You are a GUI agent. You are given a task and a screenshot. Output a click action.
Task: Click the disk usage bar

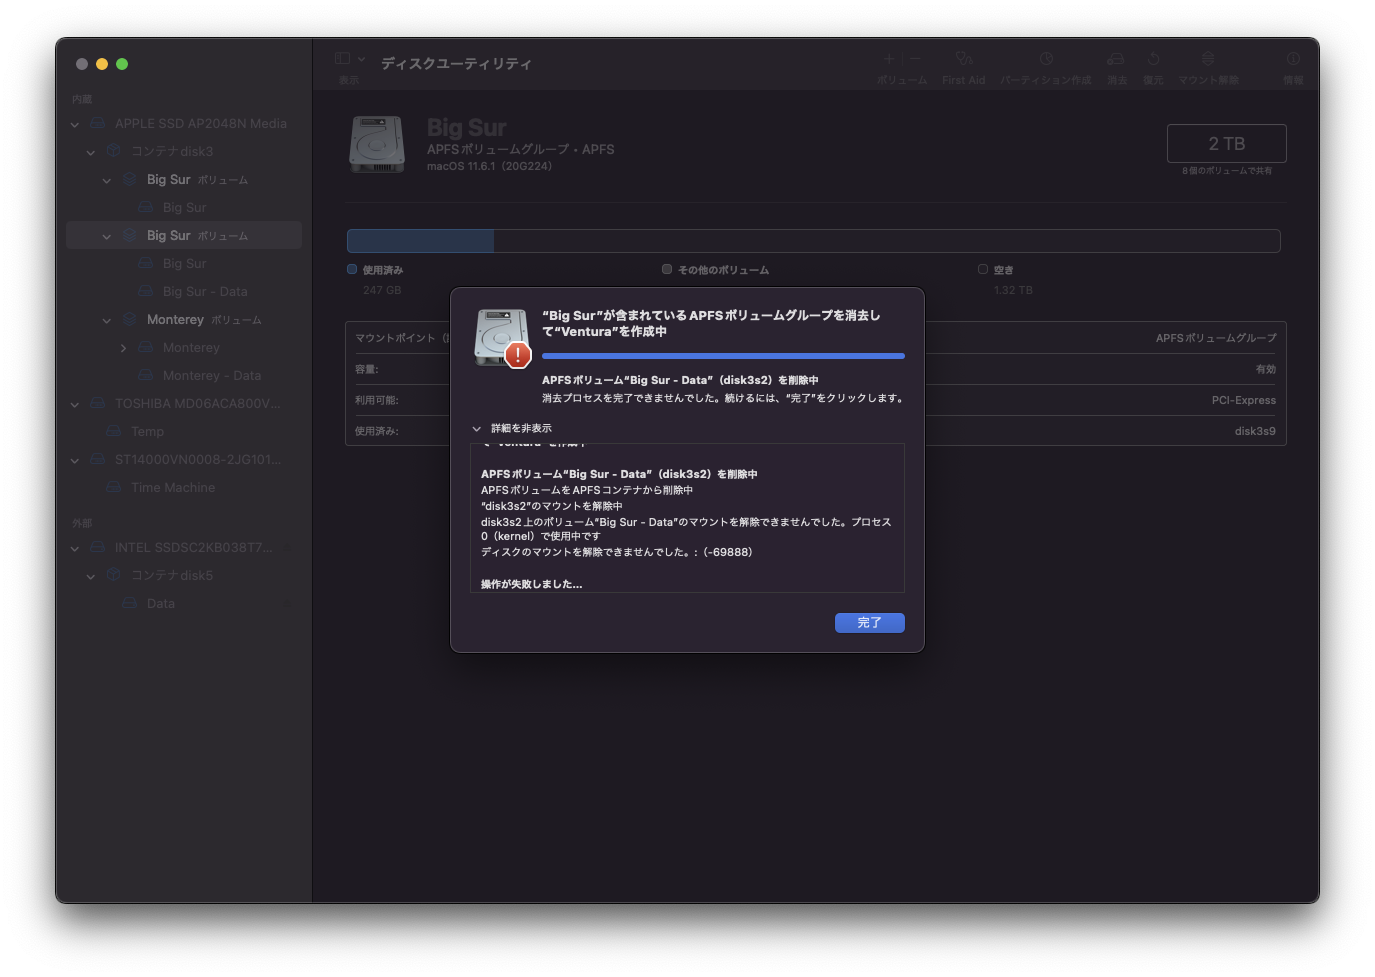pyautogui.click(x=813, y=241)
